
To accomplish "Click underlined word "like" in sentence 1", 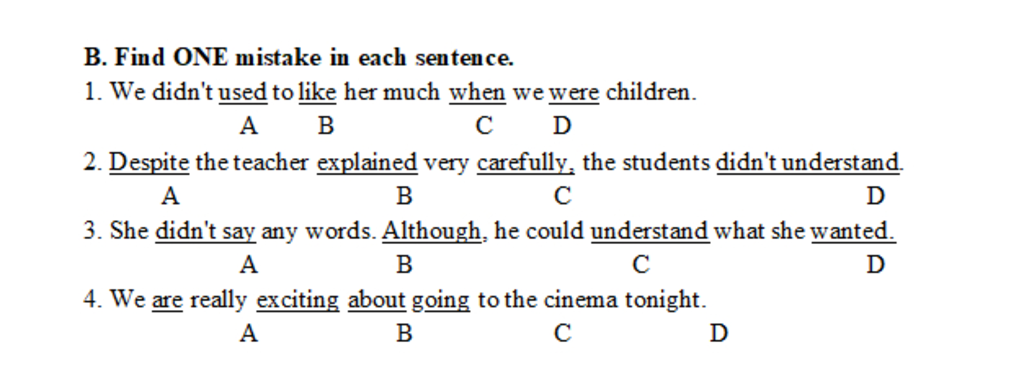I will [317, 93].
